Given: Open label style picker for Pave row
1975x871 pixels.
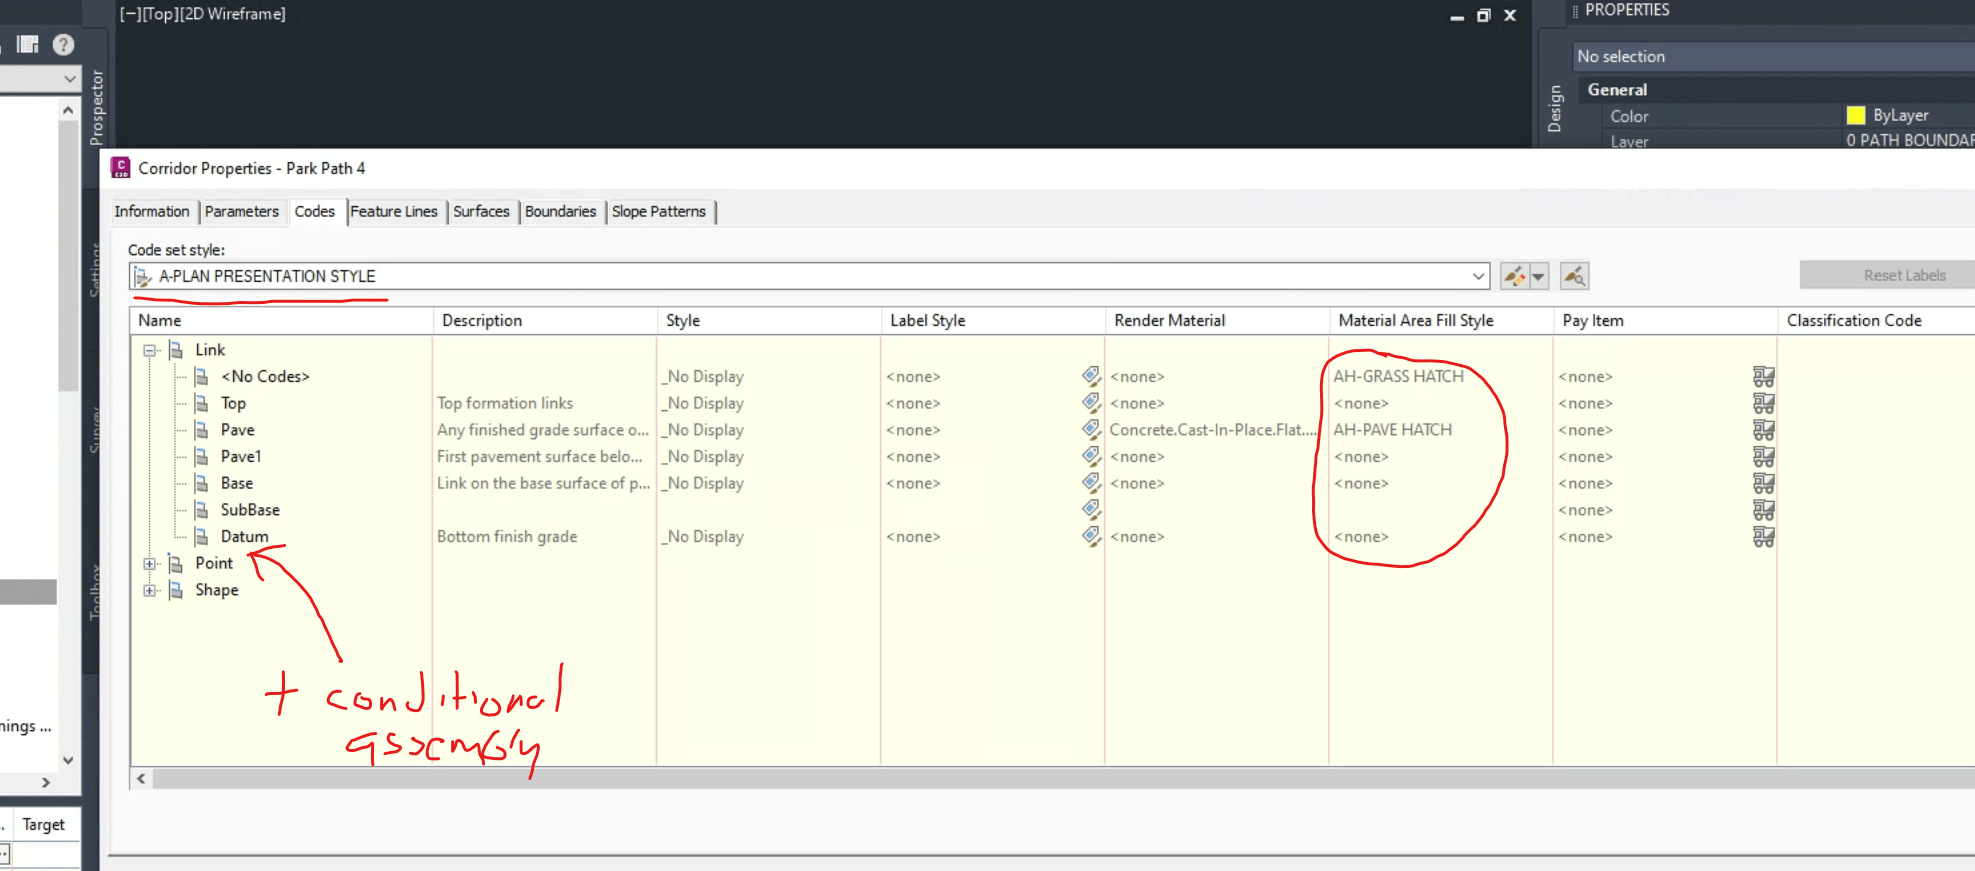Looking at the screenshot, I should (x=1091, y=429).
